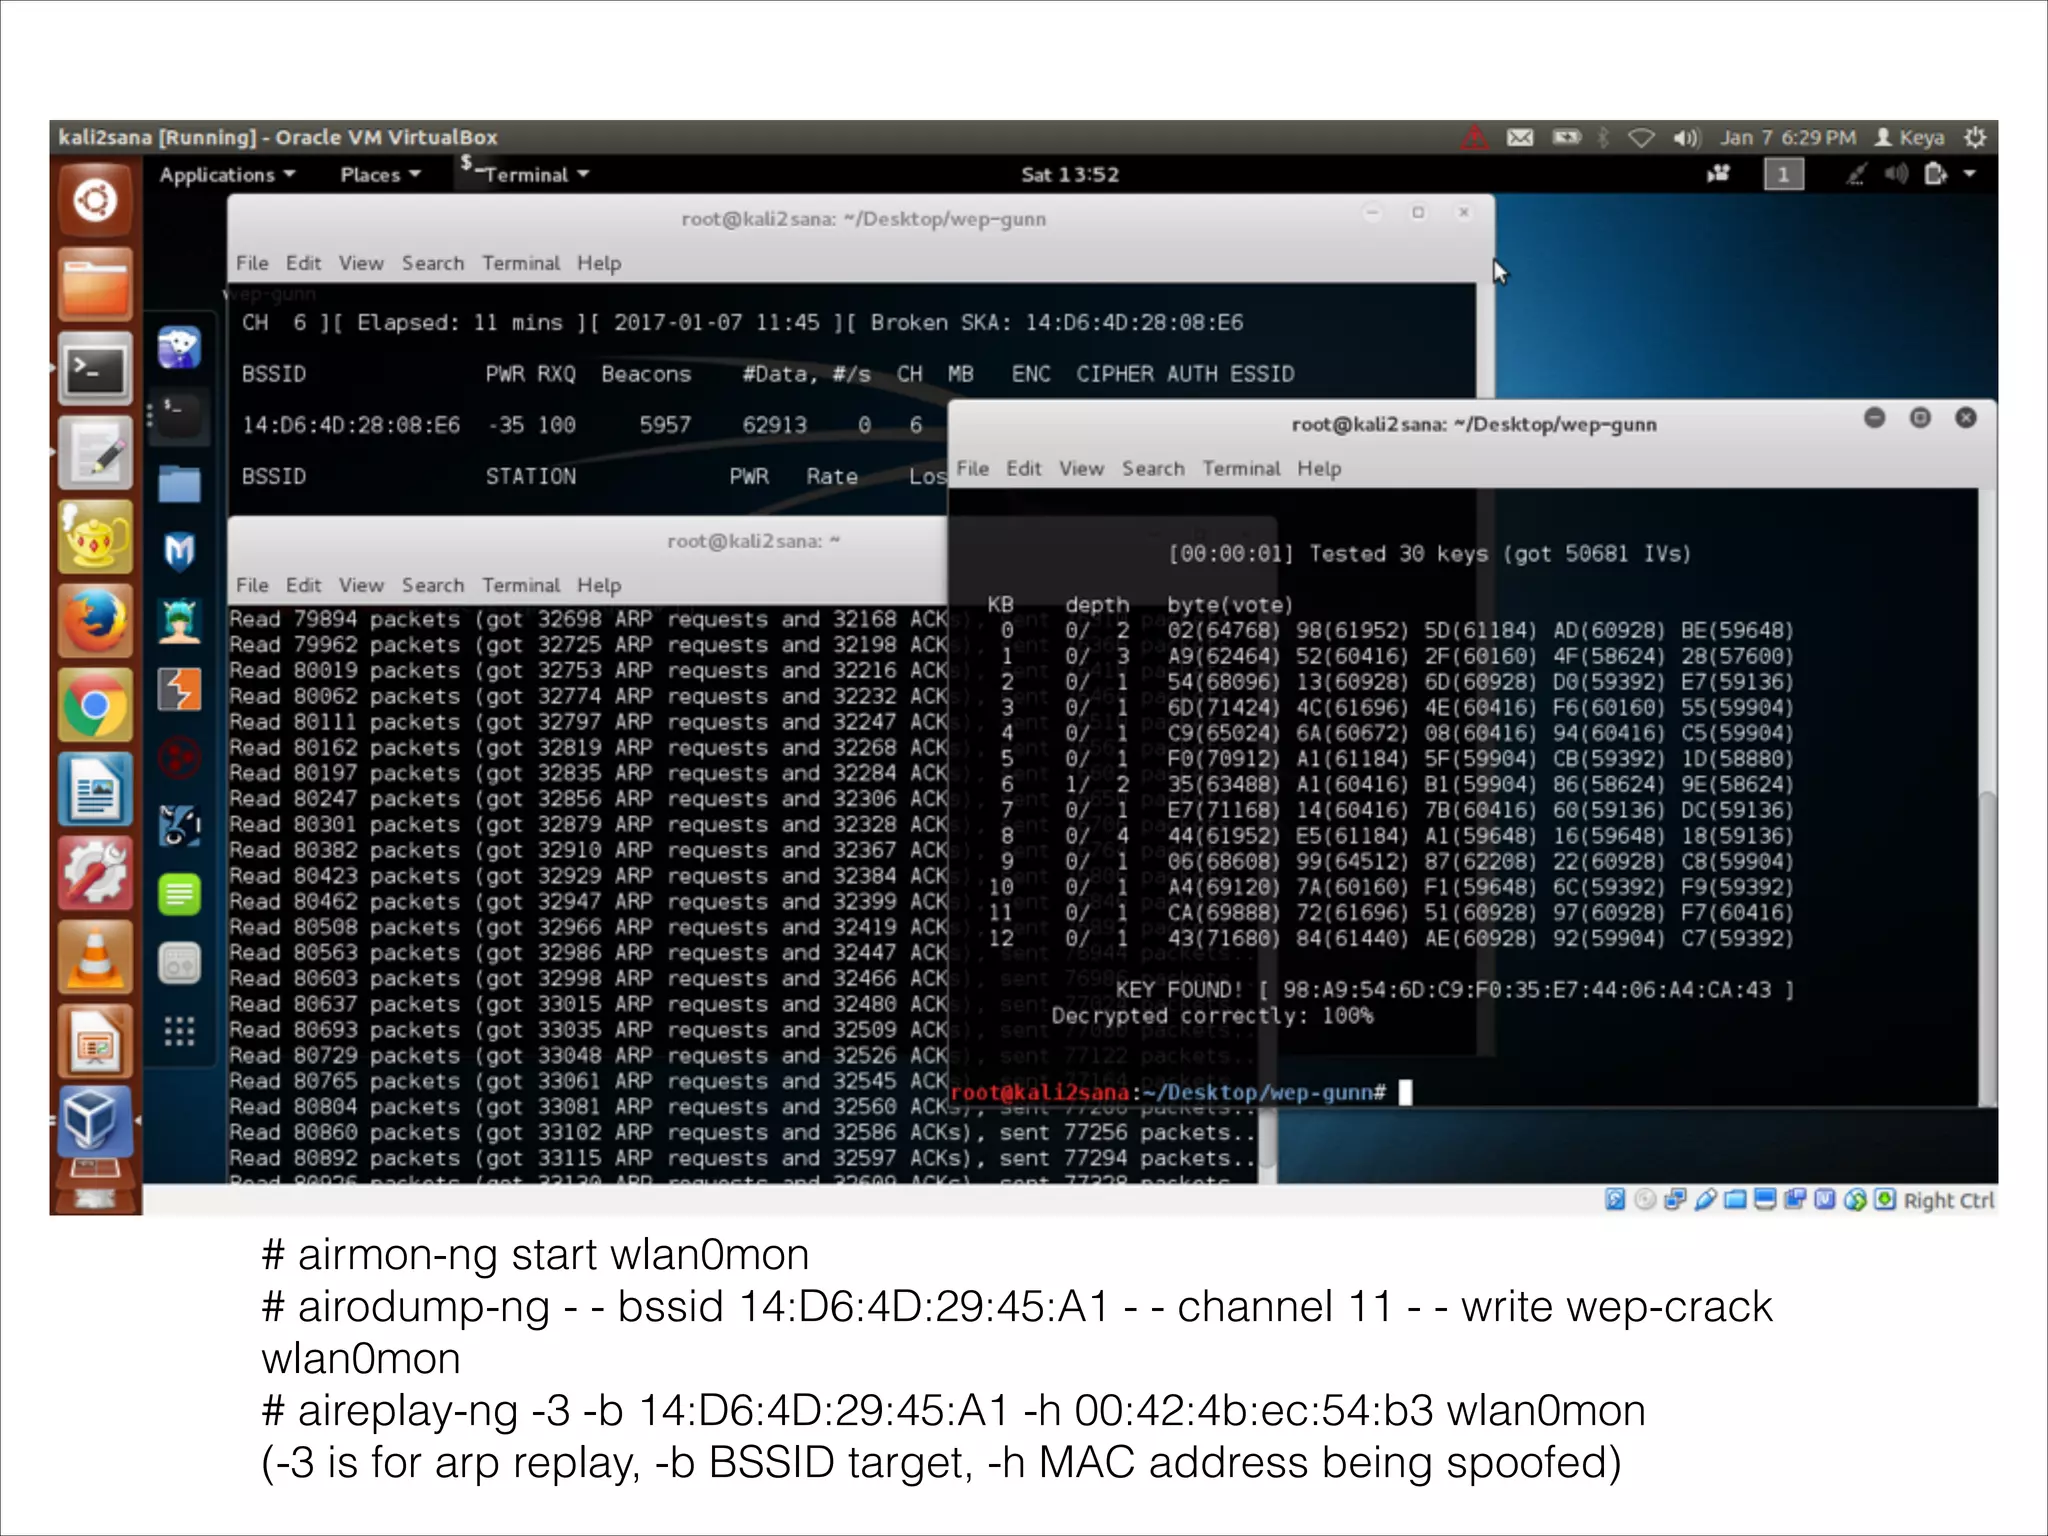
Task: Select the terminal icon in Kali dock
Action: click(x=179, y=415)
